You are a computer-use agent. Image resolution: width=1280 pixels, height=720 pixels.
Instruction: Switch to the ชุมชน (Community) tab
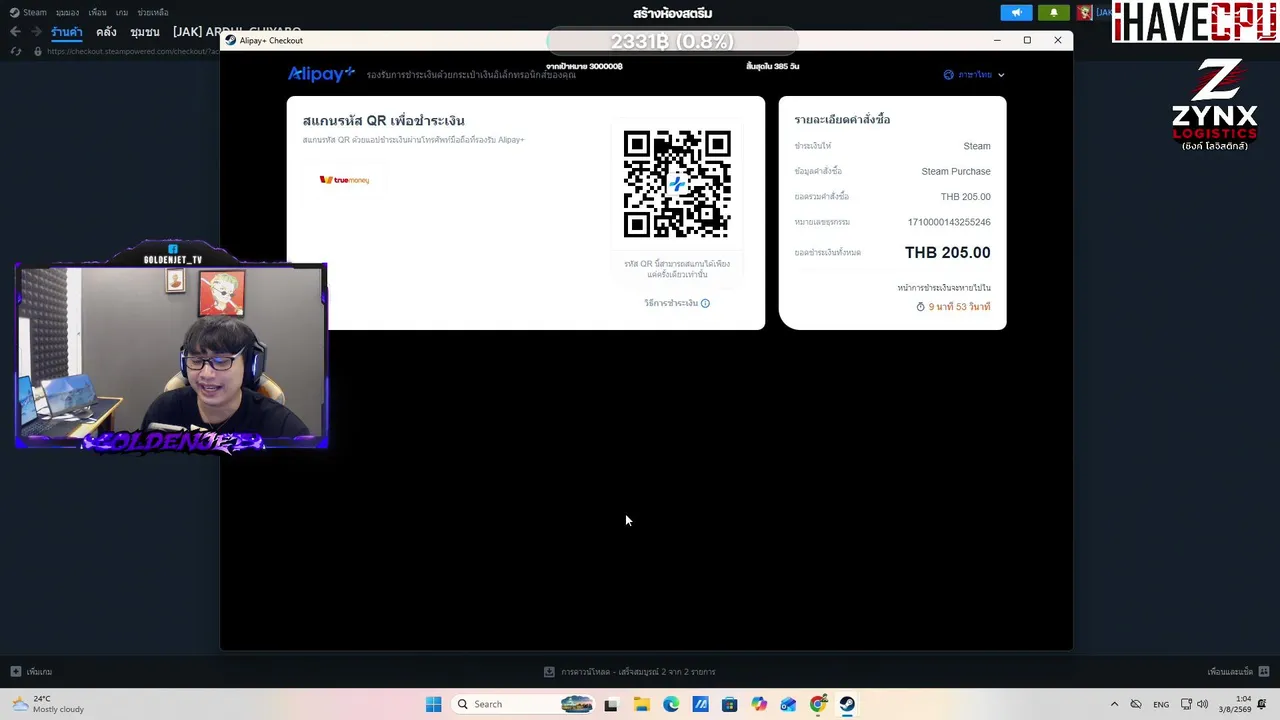click(145, 32)
